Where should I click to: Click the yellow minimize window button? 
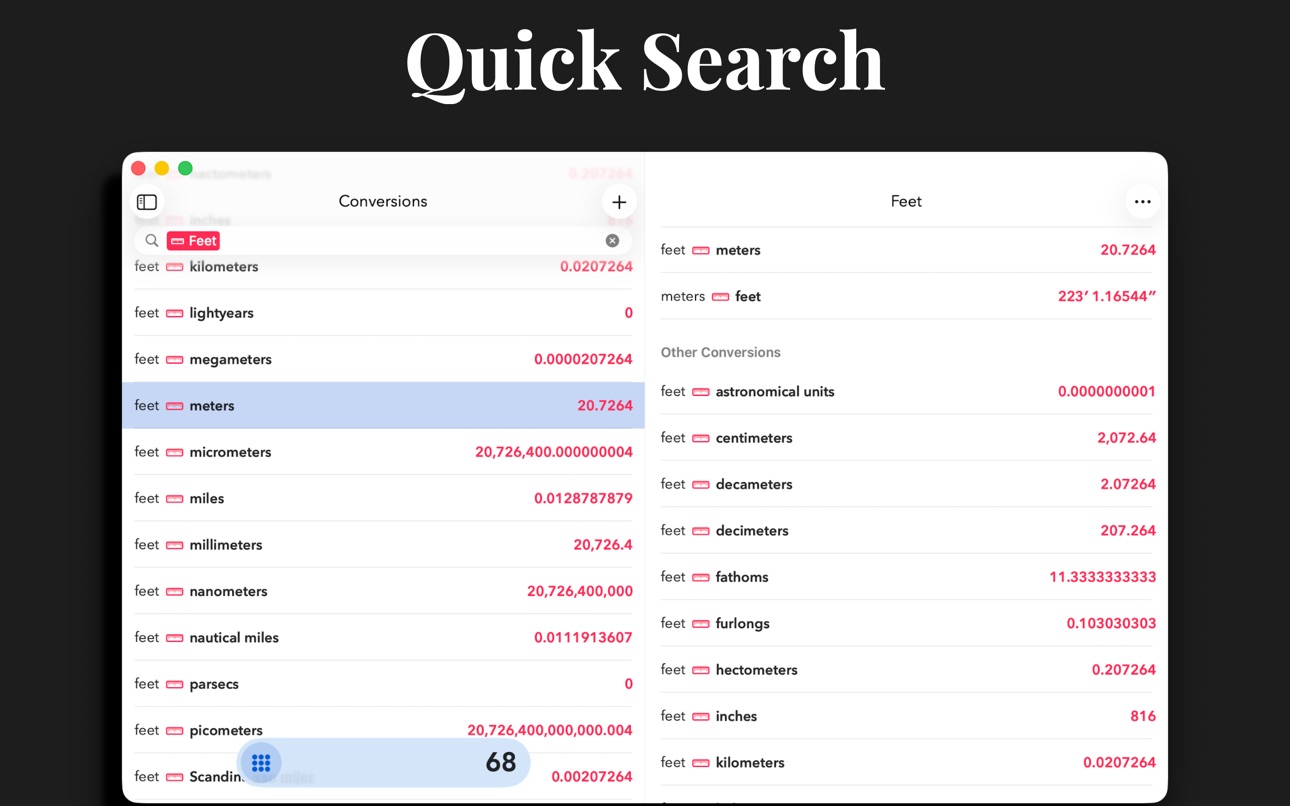[x=162, y=168]
